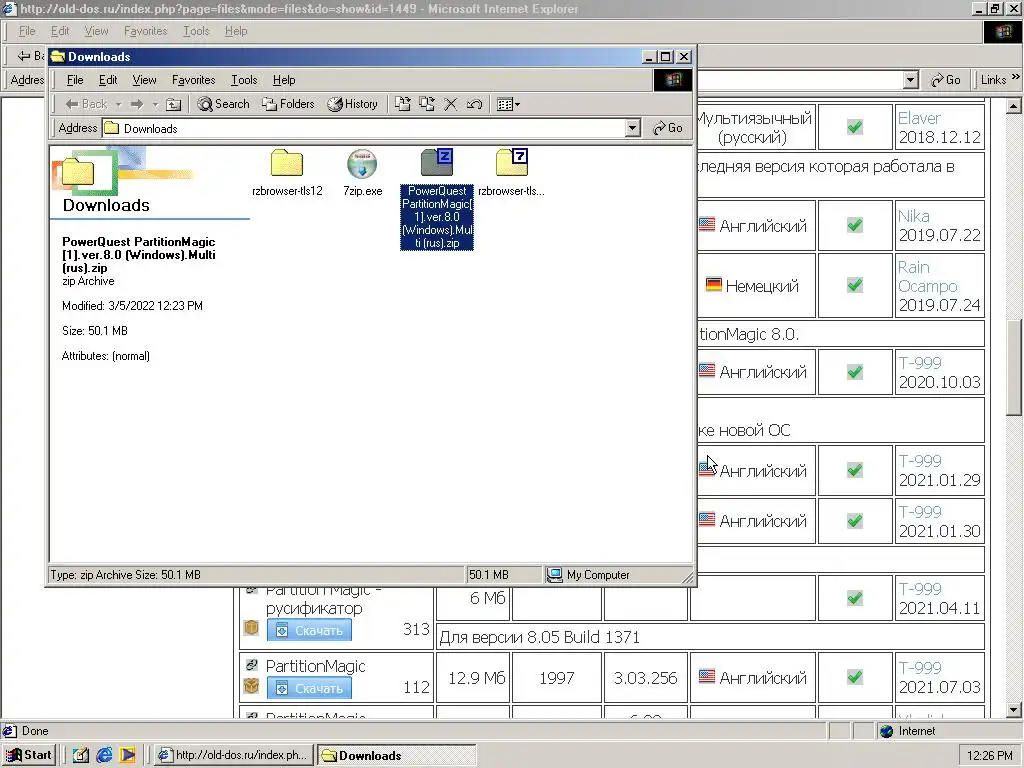
Task: Open the Views toolbar button
Action: [x=508, y=104]
